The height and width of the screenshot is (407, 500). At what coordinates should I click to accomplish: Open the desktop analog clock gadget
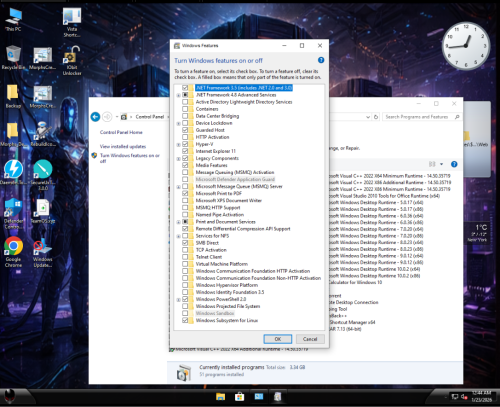click(x=466, y=46)
